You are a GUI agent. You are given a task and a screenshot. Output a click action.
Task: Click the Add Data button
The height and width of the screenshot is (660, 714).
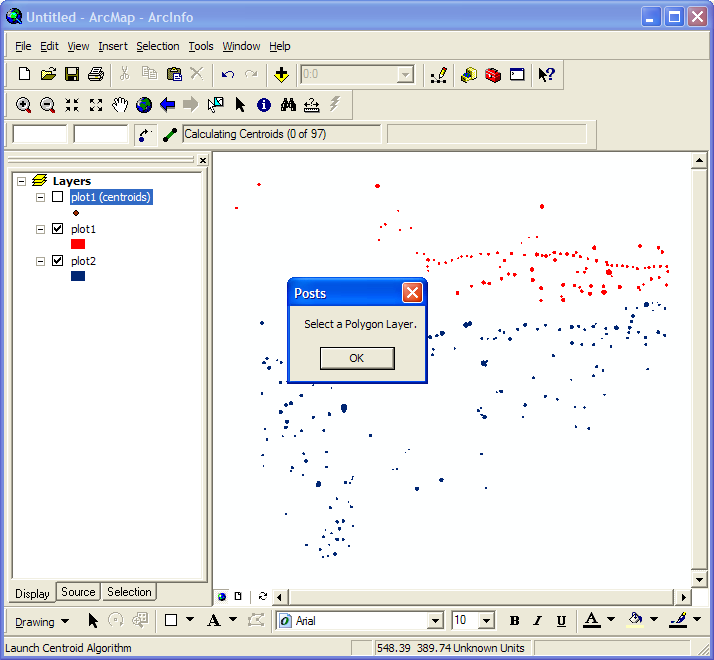click(x=282, y=74)
